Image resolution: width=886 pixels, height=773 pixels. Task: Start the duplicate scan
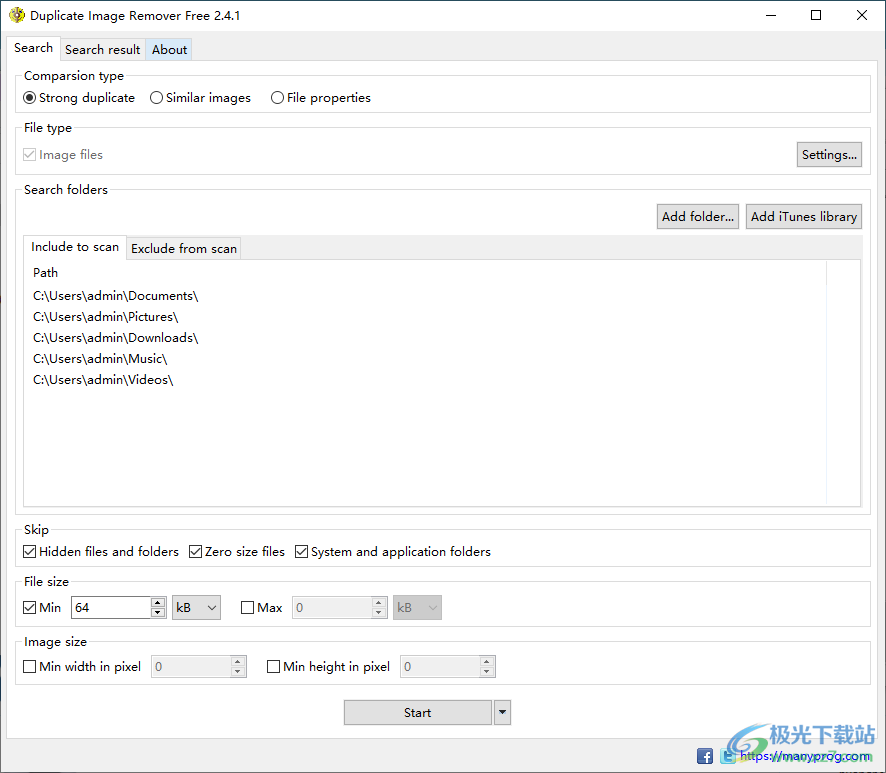pyautogui.click(x=418, y=713)
